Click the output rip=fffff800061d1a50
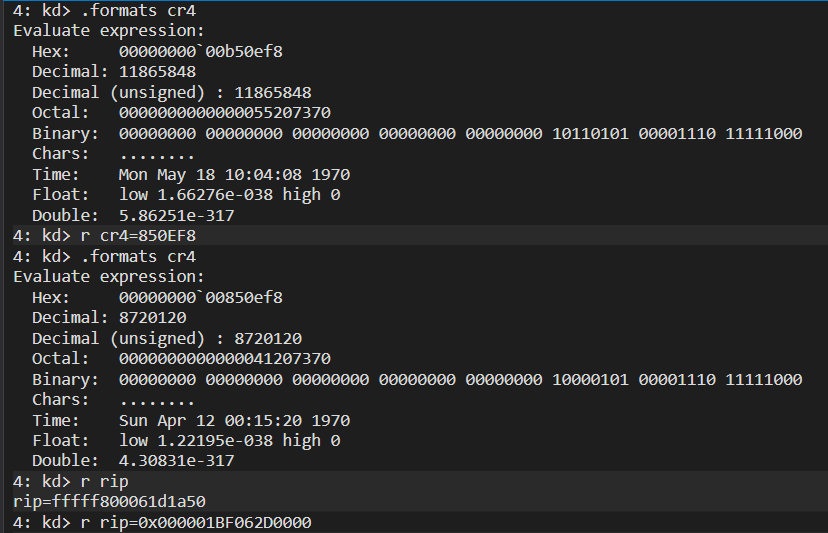This screenshot has width=828, height=533. point(109,502)
